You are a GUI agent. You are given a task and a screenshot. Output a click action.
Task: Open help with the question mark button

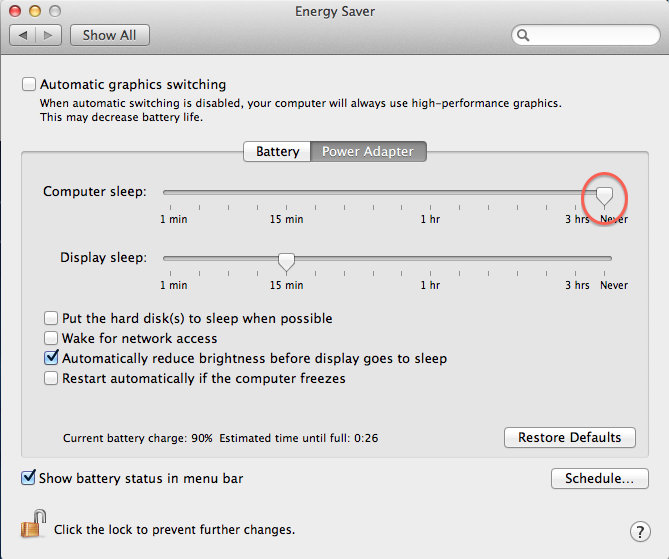coord(641,531)
